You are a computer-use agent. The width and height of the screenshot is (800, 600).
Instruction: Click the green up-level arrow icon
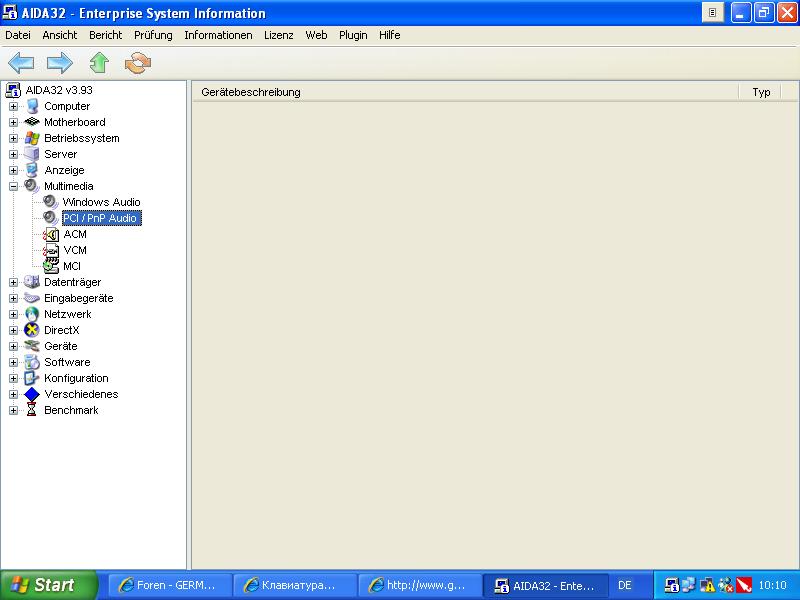click(x=99, y=63)
